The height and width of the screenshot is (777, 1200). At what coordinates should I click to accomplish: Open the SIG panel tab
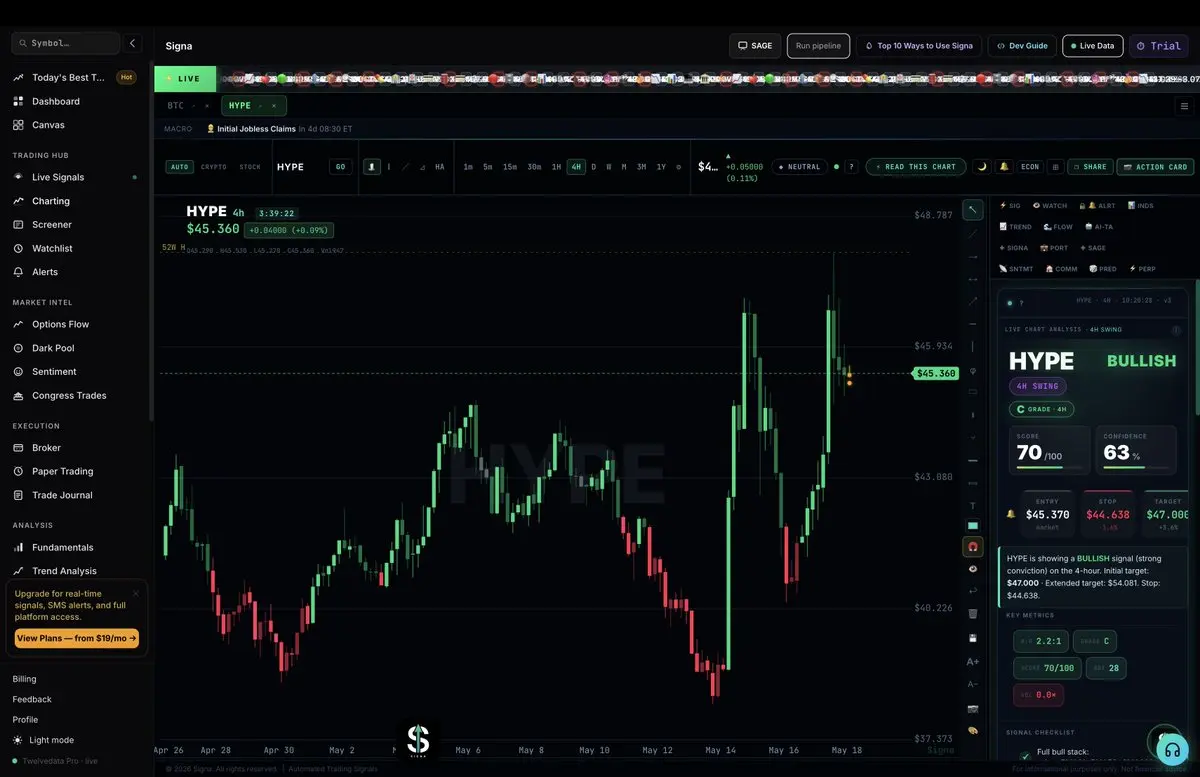click(x=1009, y=205)
